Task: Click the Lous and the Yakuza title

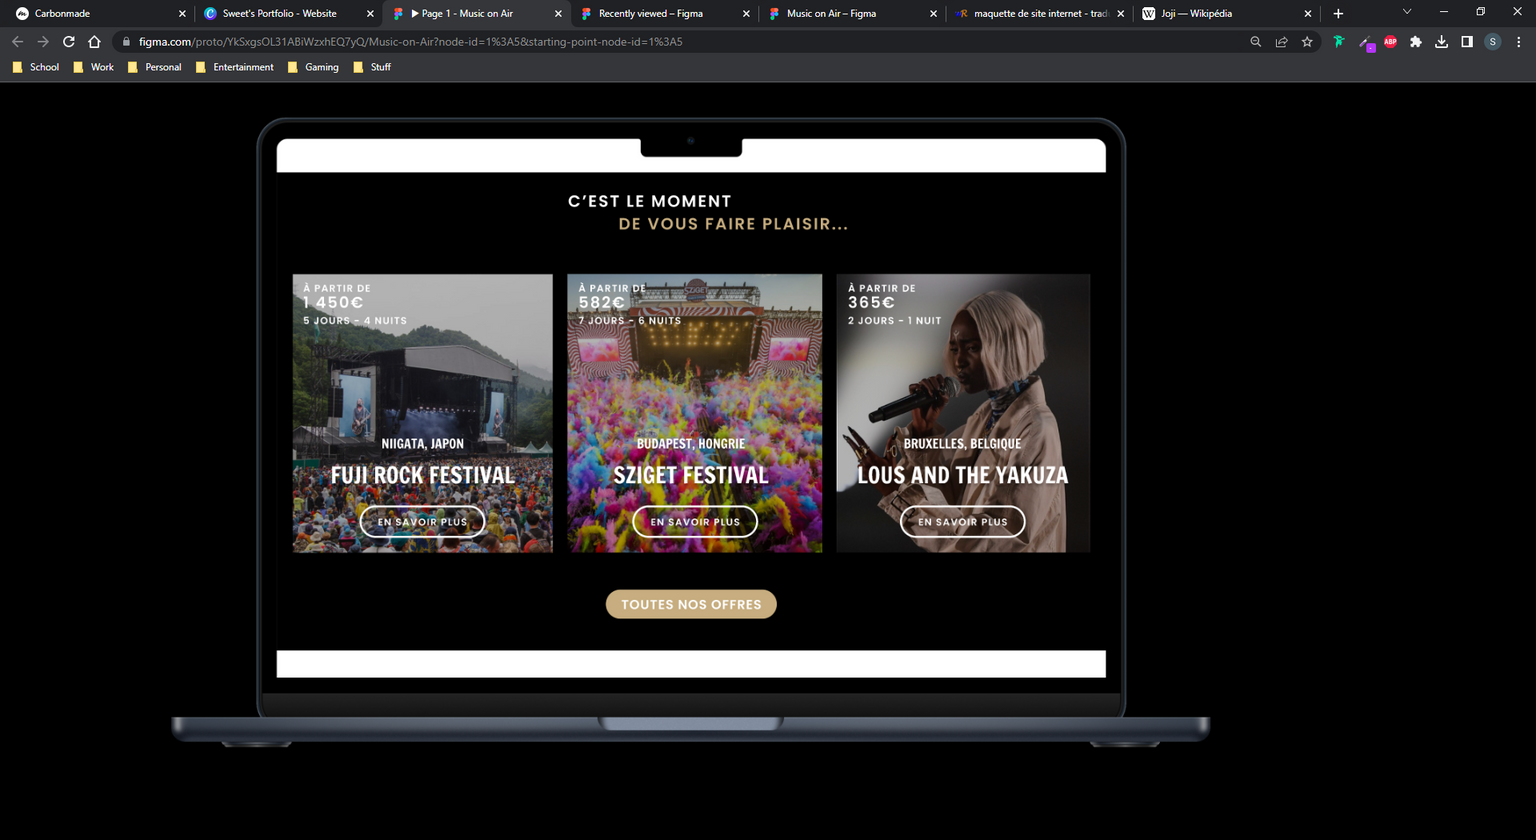Action: coord(962,475)
